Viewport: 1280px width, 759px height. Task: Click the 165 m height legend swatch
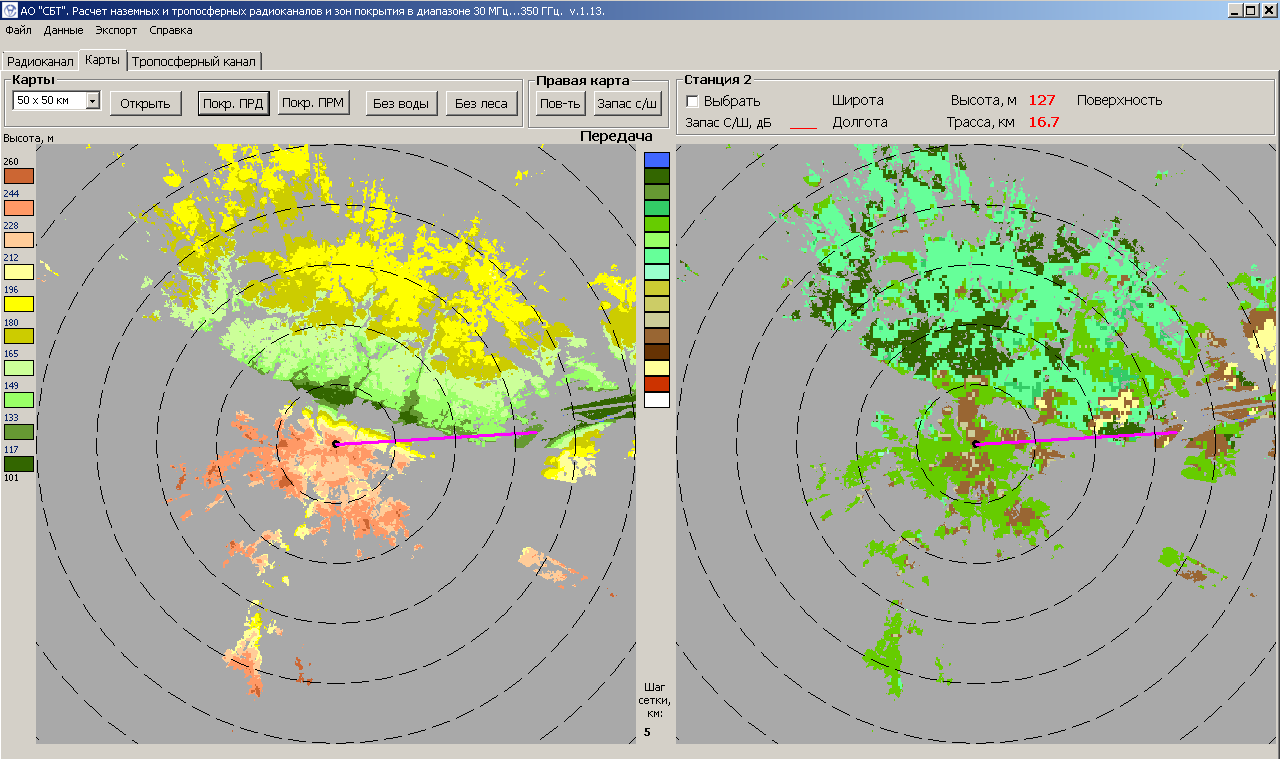pos(19,368)
